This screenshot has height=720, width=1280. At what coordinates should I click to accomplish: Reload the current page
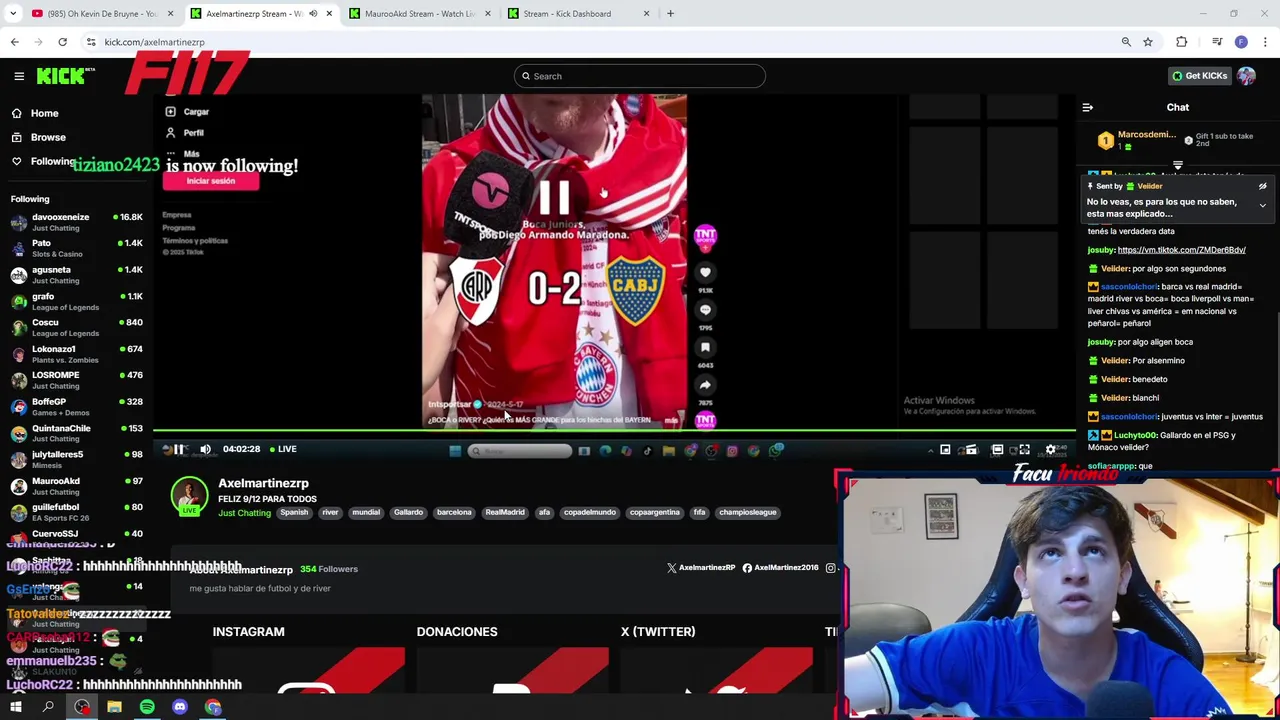(62, 42)
